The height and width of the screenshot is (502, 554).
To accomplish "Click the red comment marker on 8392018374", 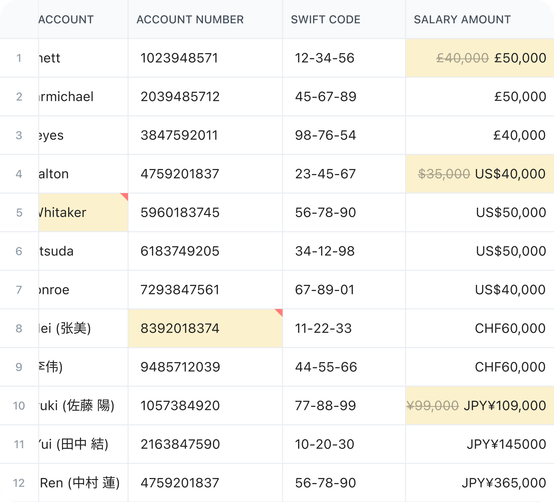I will [x=279, y=312].
